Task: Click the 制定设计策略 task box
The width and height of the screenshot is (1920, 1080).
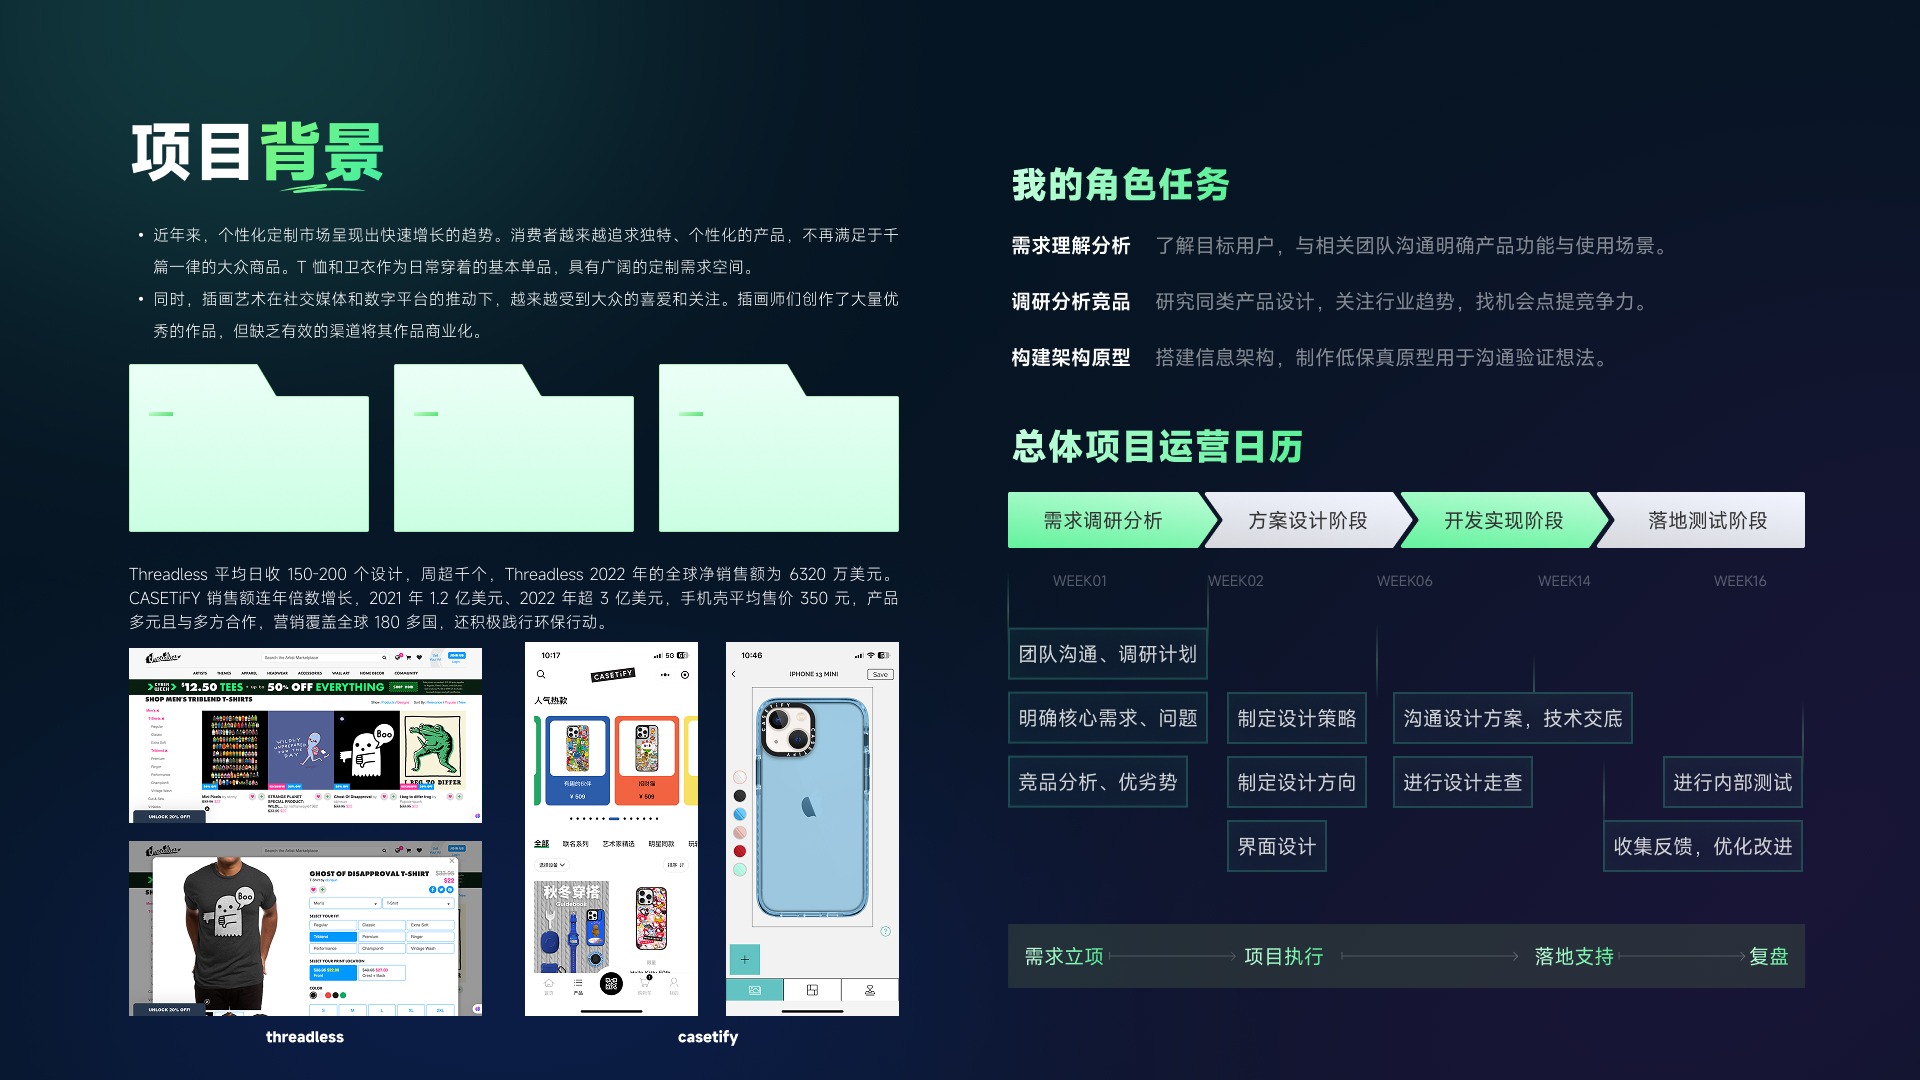Action: [1297, 718]
